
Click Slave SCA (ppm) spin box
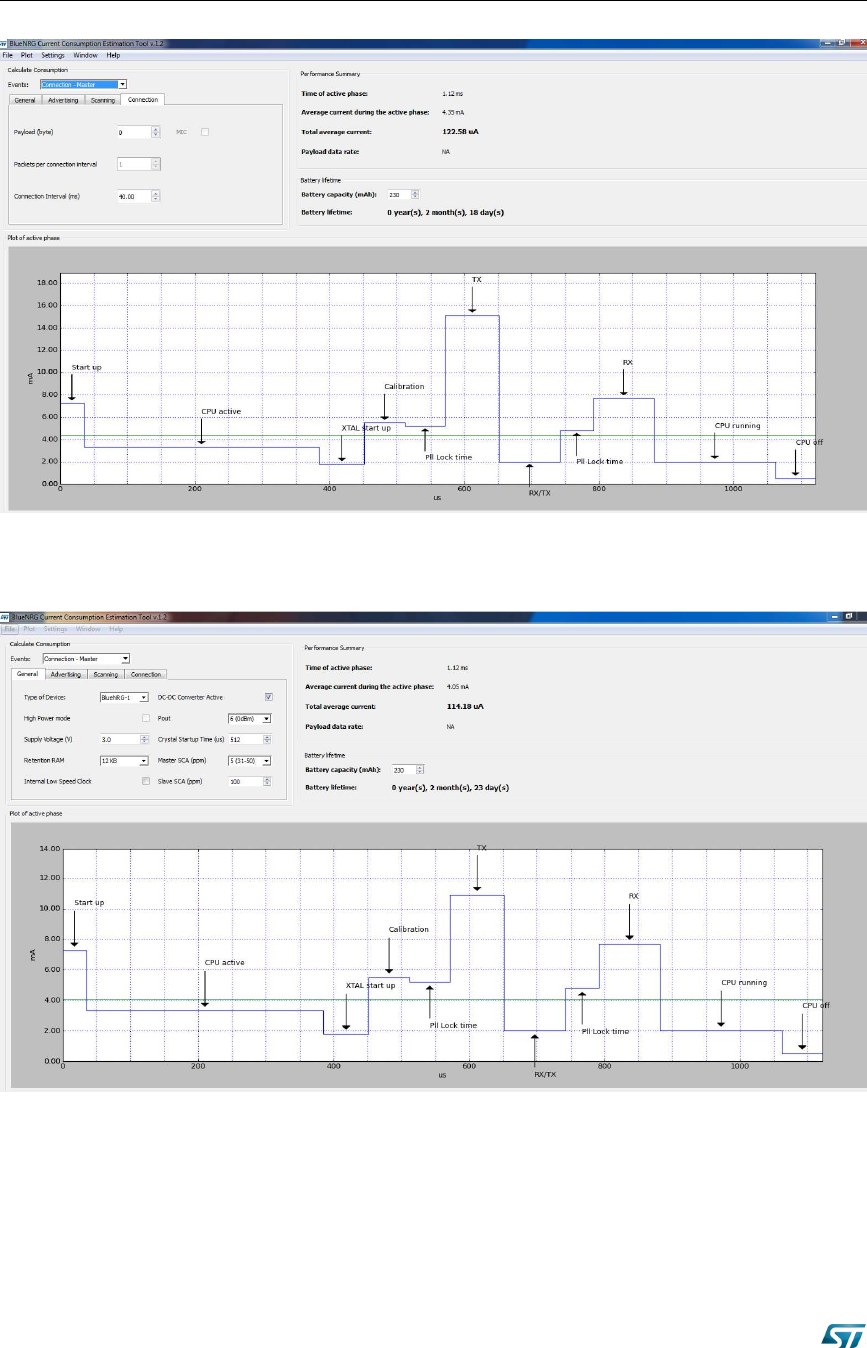(x=249, y=781)
